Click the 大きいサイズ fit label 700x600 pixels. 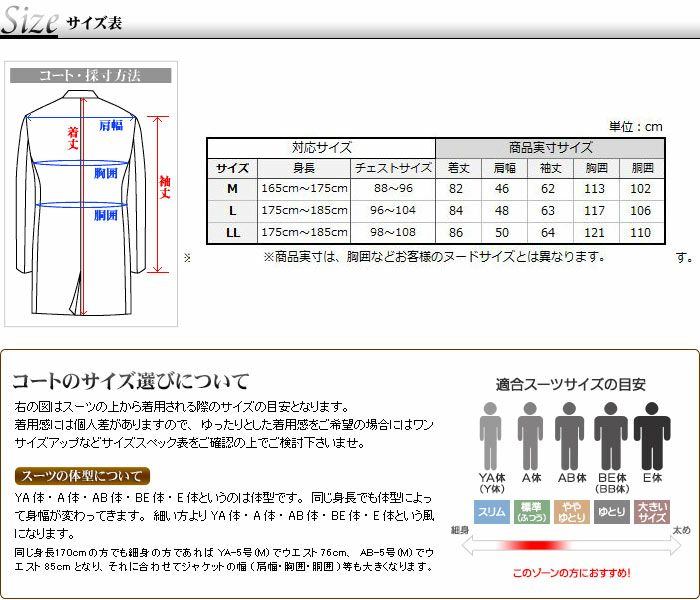652,511
